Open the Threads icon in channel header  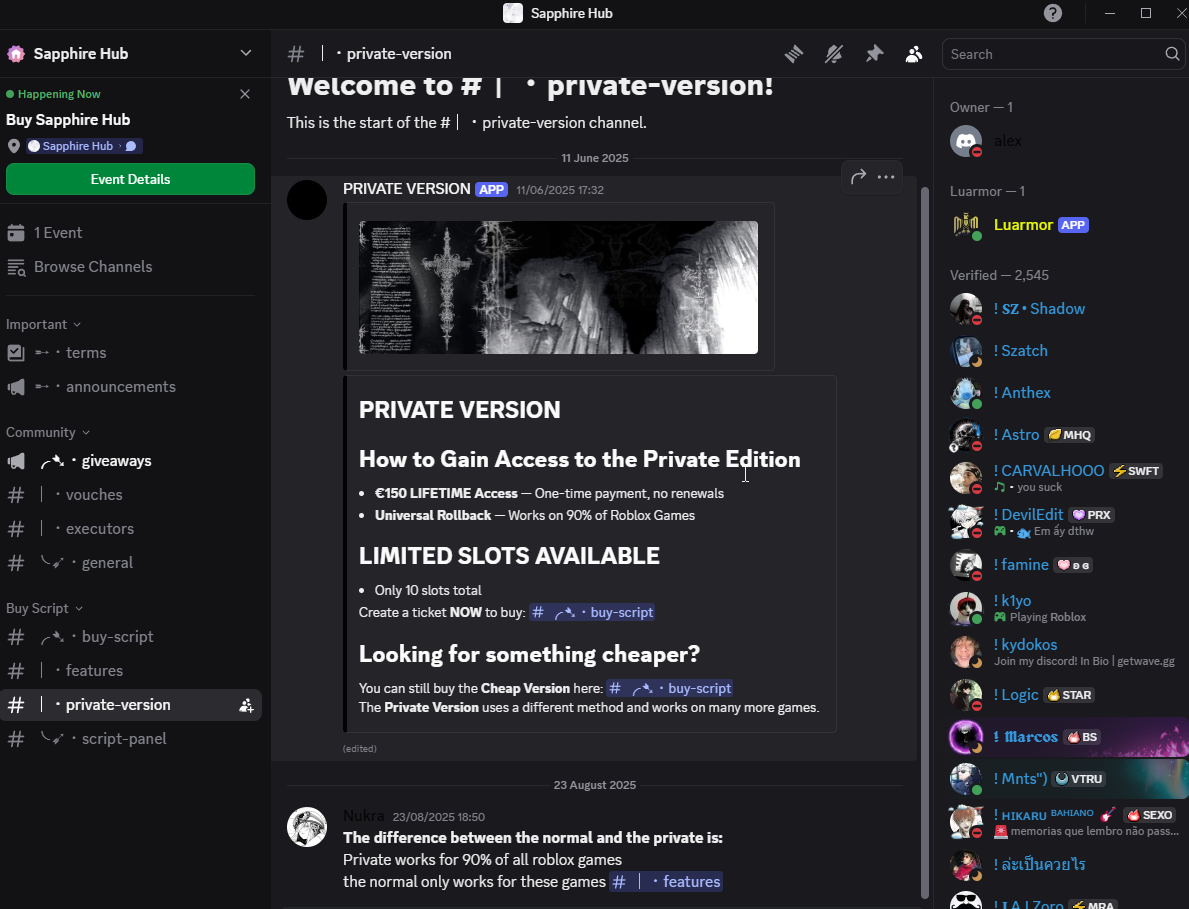coord(793,54)
